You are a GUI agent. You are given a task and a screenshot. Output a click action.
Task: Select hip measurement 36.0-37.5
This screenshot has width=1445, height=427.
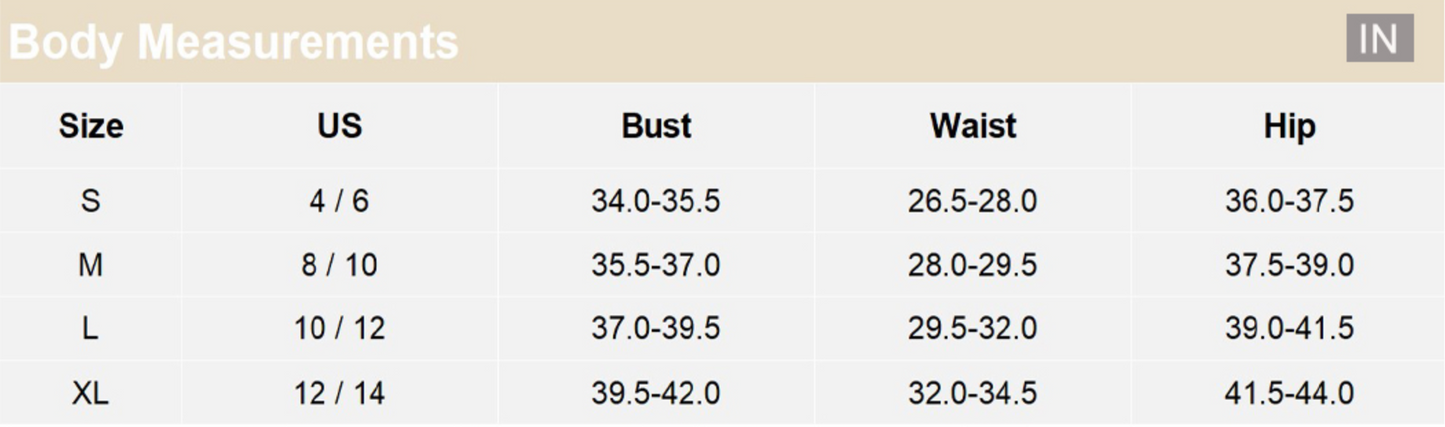[1289, 201]
